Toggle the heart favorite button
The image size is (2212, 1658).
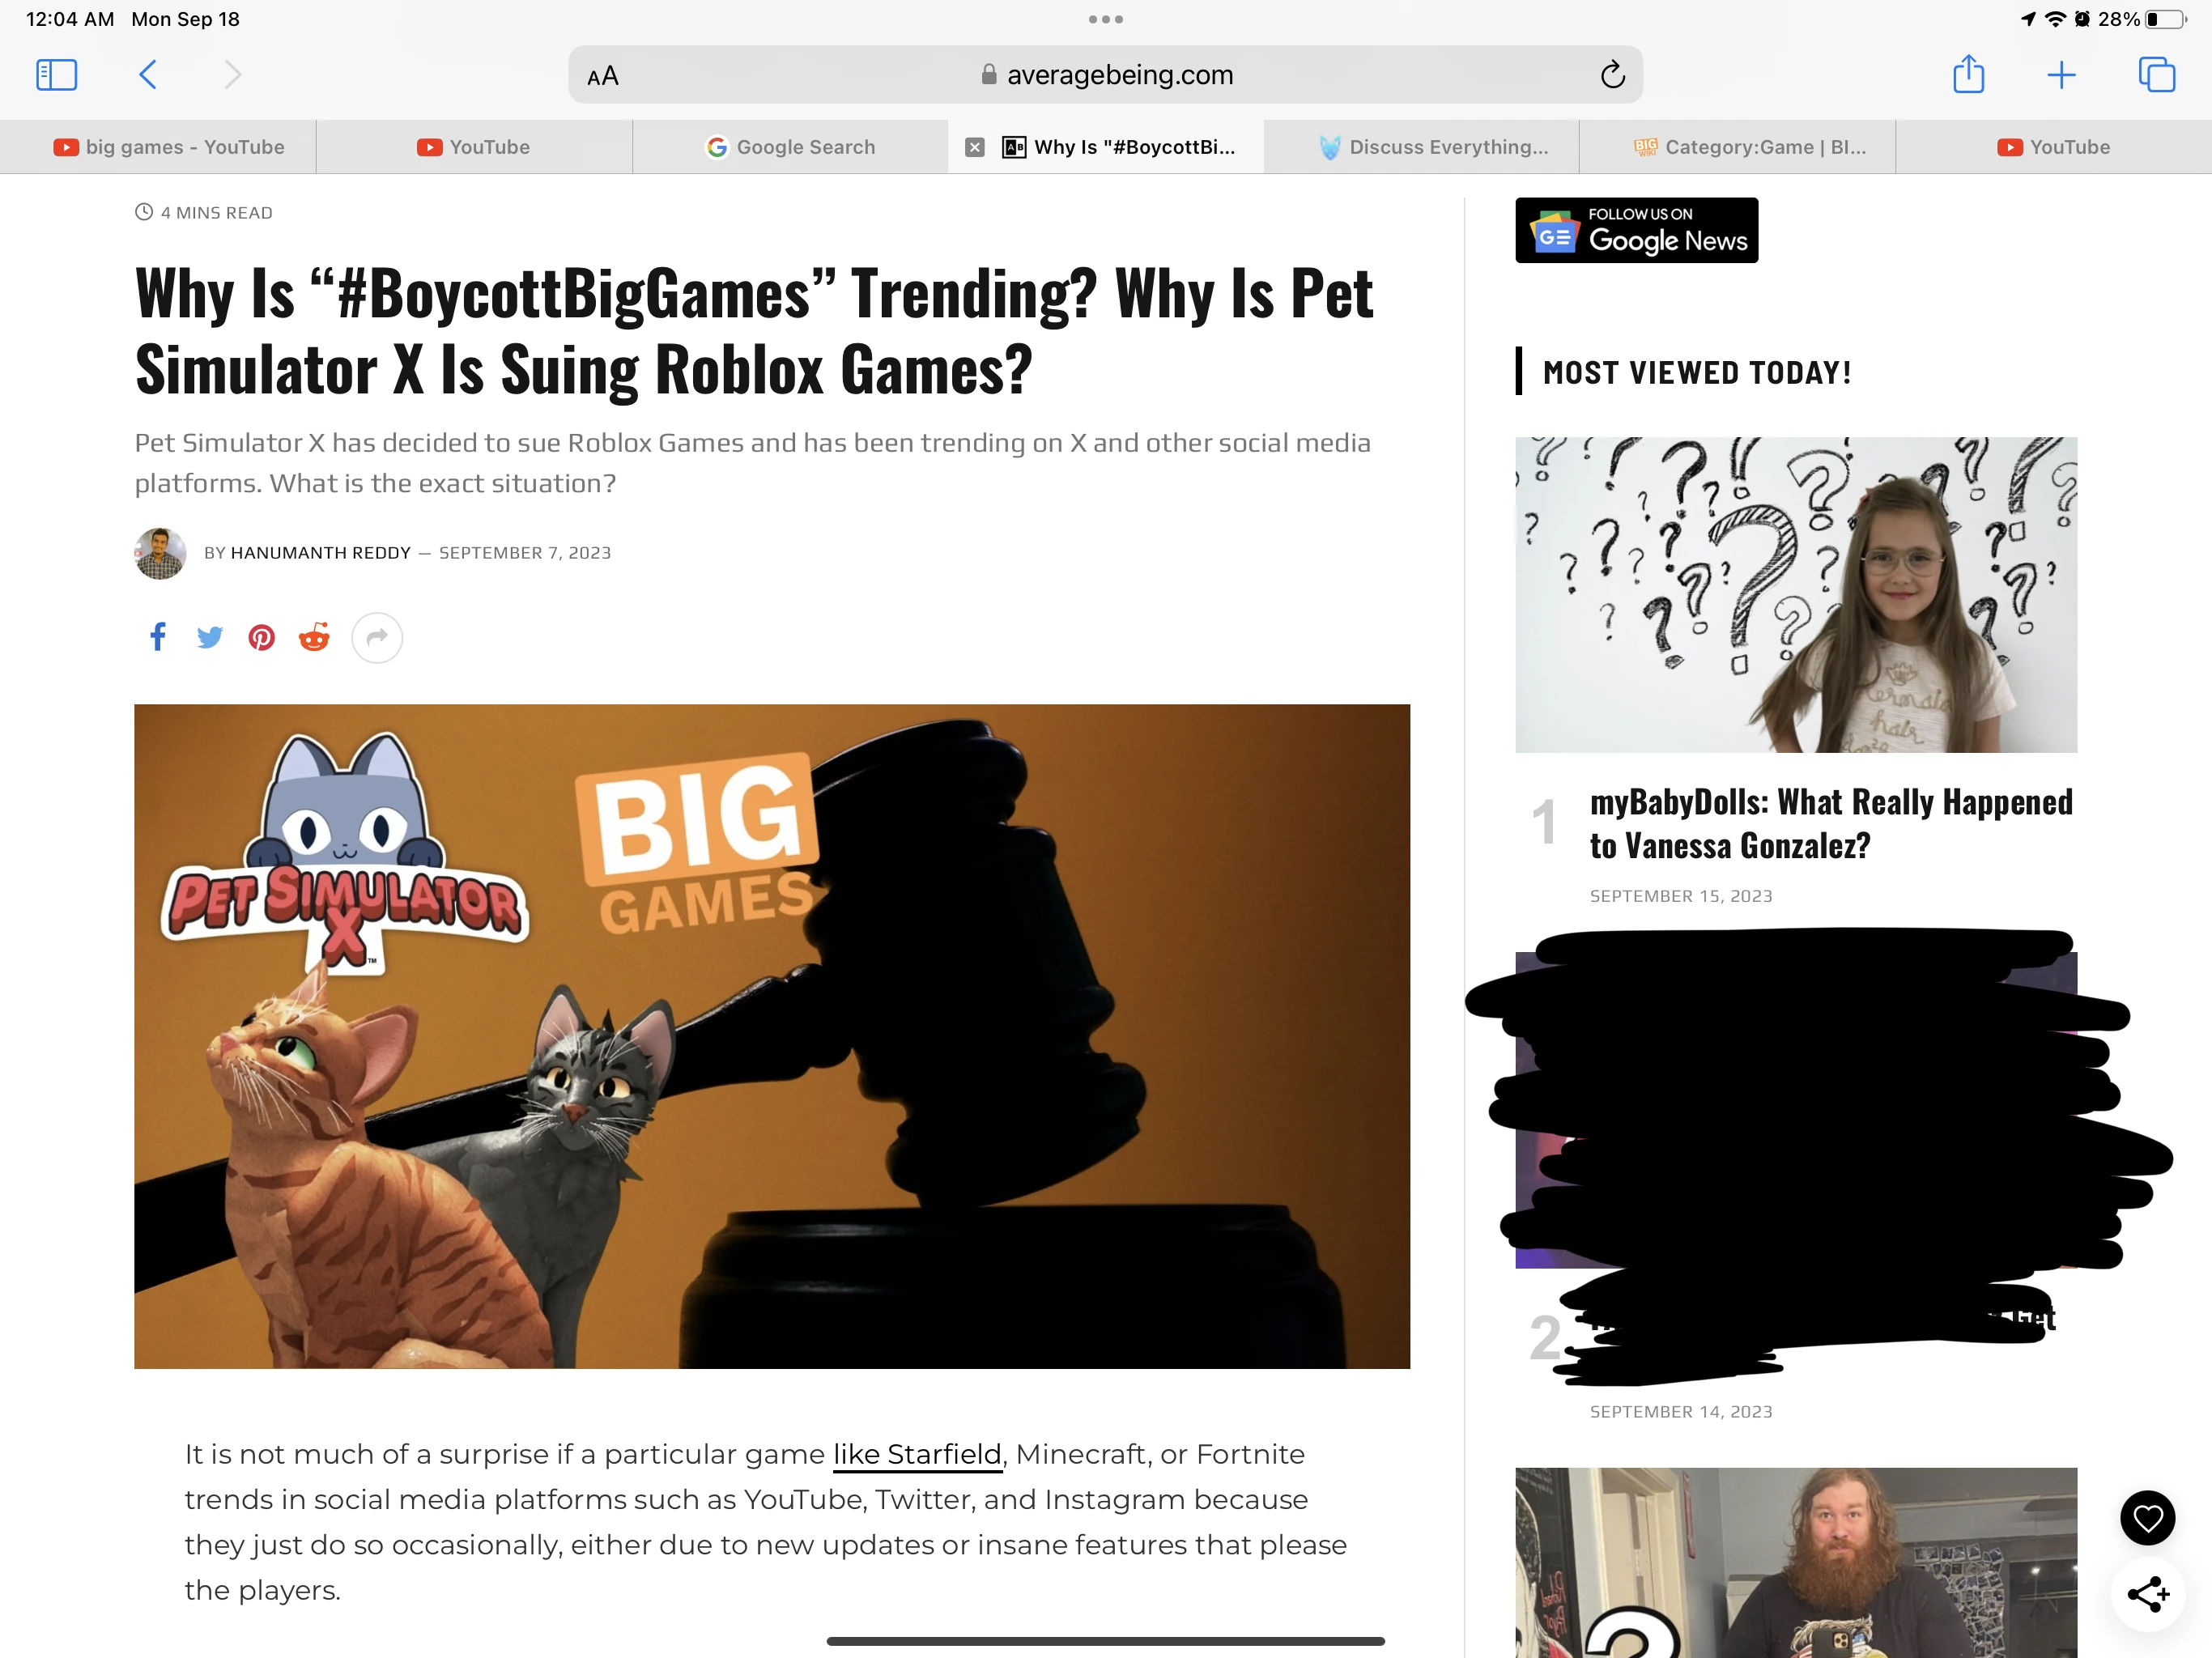[x=2147, y=1518]
